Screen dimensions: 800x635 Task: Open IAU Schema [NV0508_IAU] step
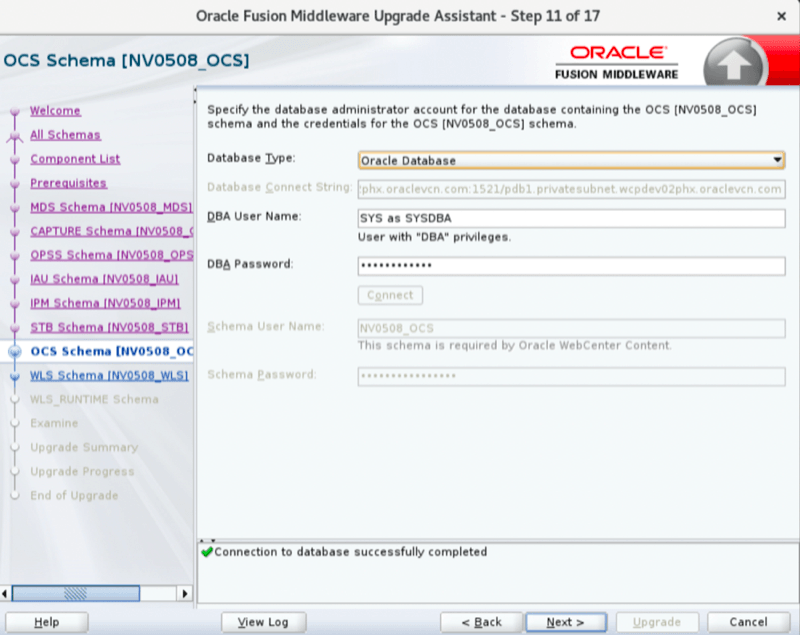coord(104,279)
